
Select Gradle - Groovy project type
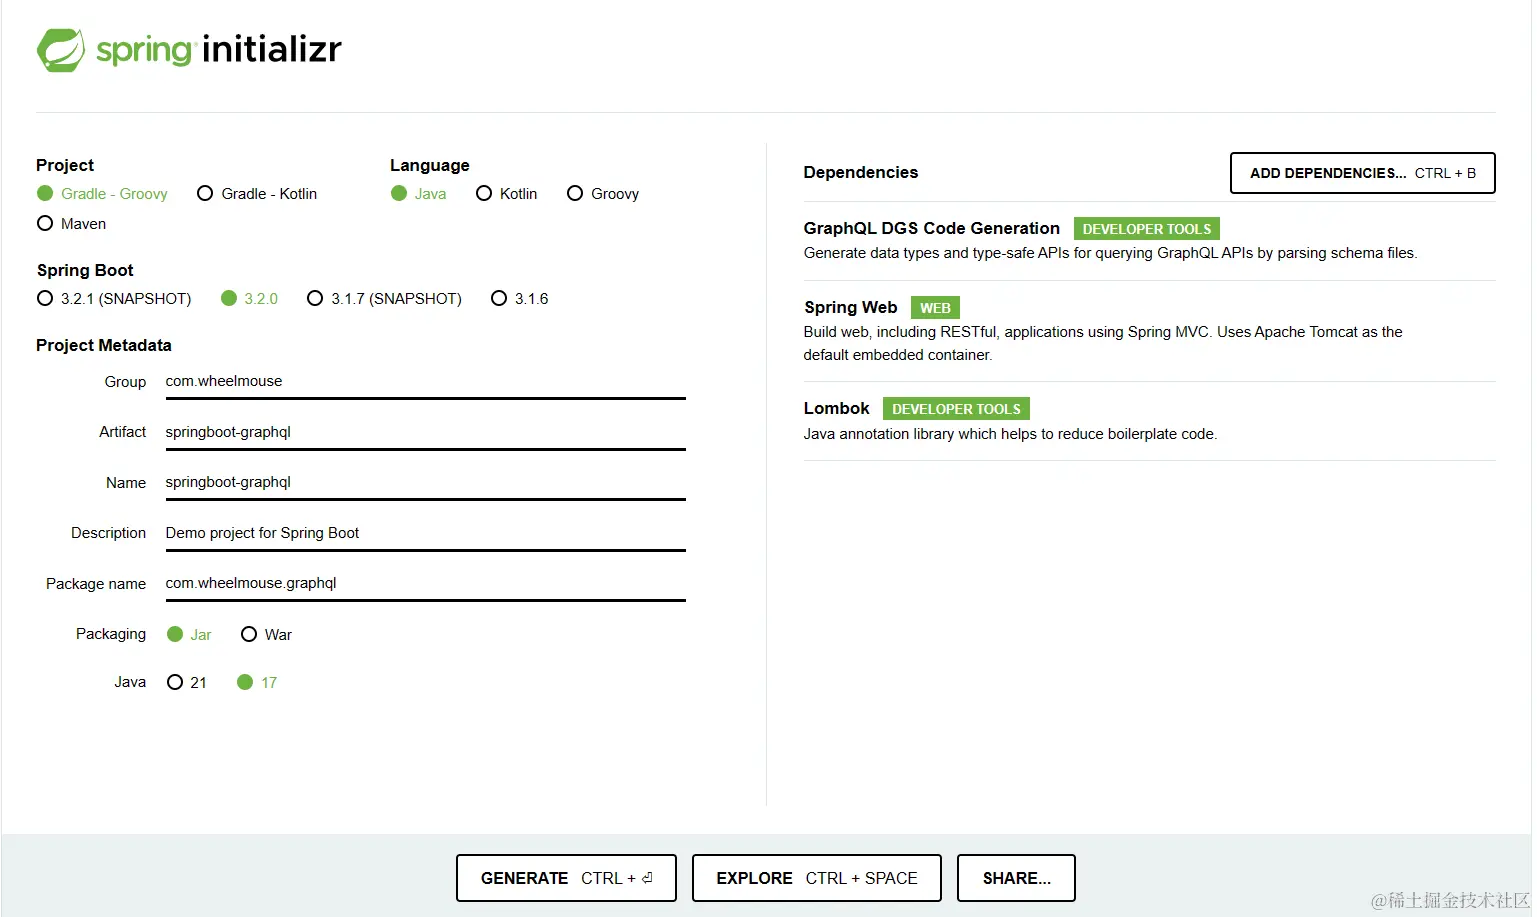(102, 194)
